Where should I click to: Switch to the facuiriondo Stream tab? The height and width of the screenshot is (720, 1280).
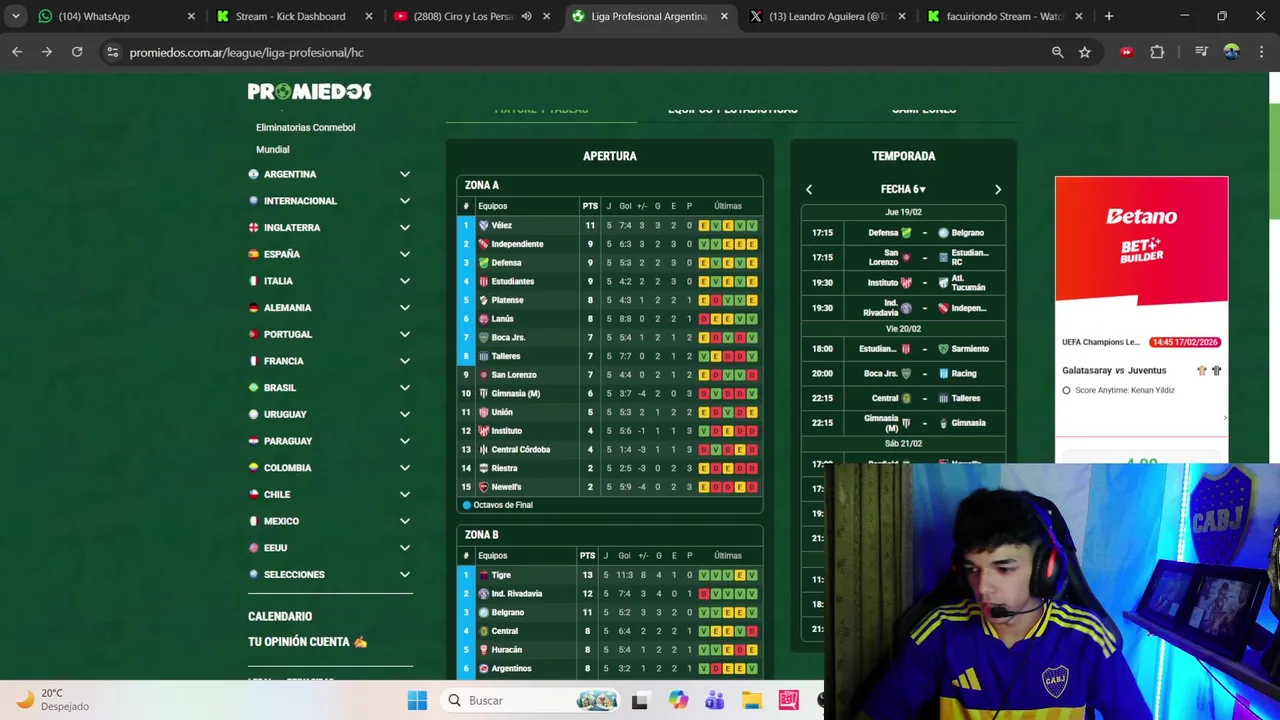click(1003, 16)
